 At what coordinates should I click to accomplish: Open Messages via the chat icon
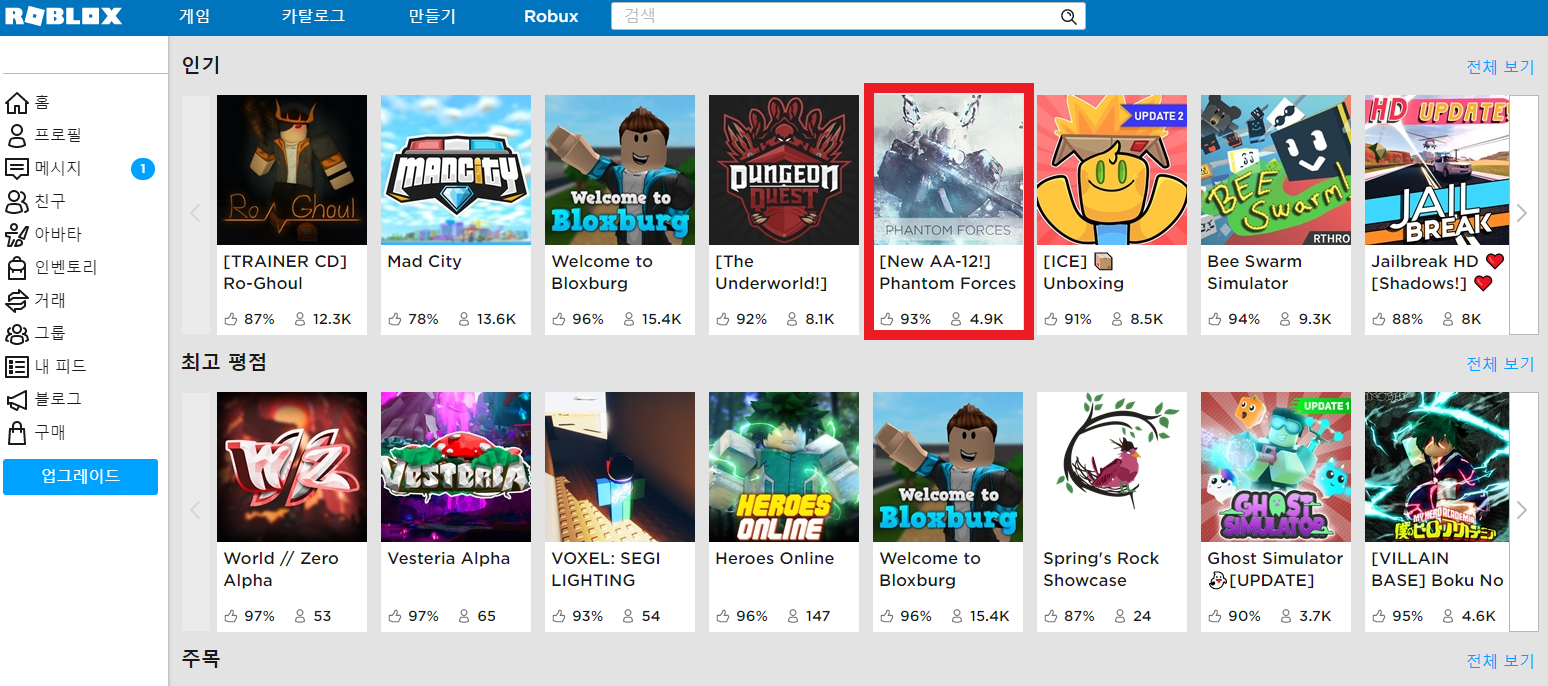coord(16,168)
